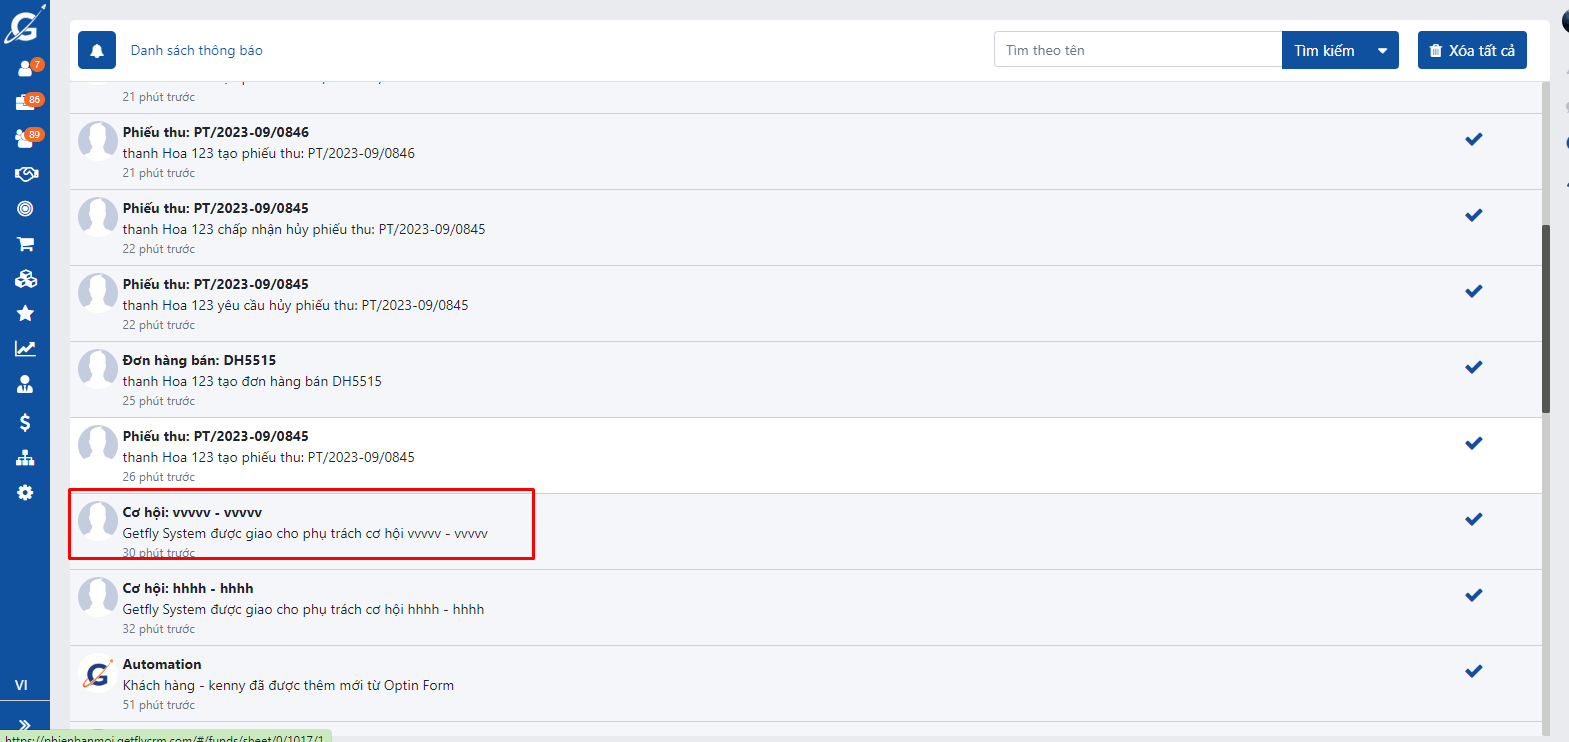The width and height of the screenshot is (1569, 742).
Task: Click the line chart reports icon
Action: point(25,349)
